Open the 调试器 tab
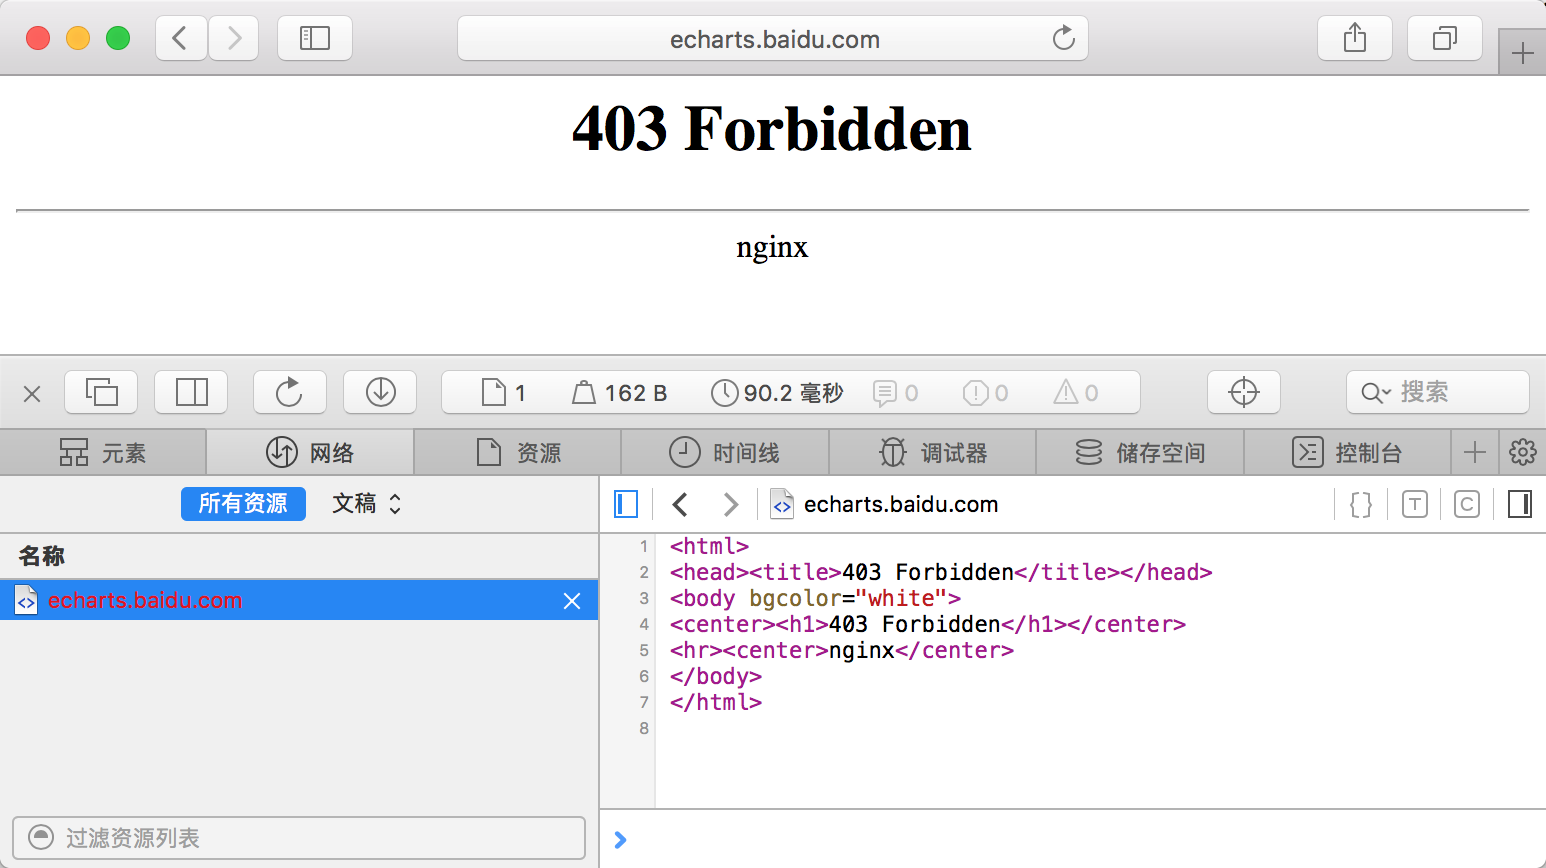This screenshot has height=868, width=1546. point(933,453)
